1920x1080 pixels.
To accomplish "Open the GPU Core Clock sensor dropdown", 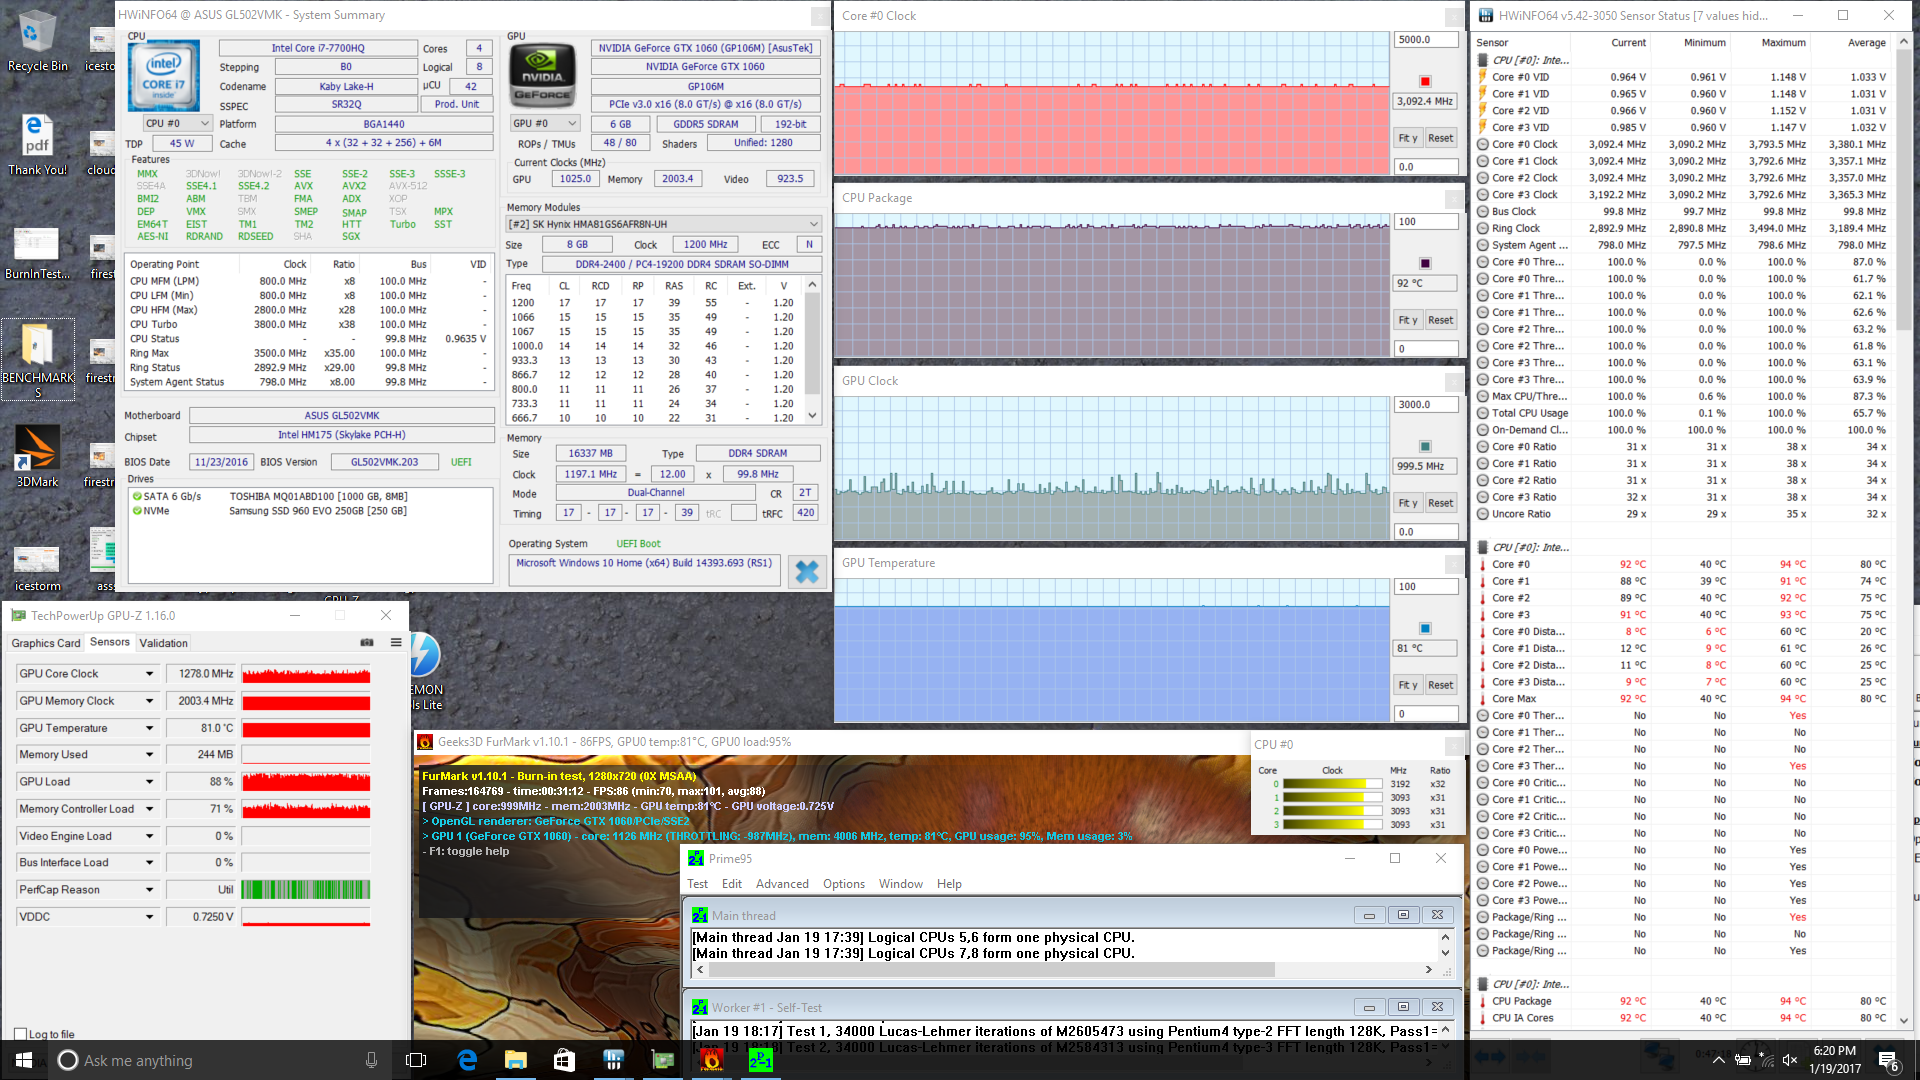I will click(x=150, y=674).
